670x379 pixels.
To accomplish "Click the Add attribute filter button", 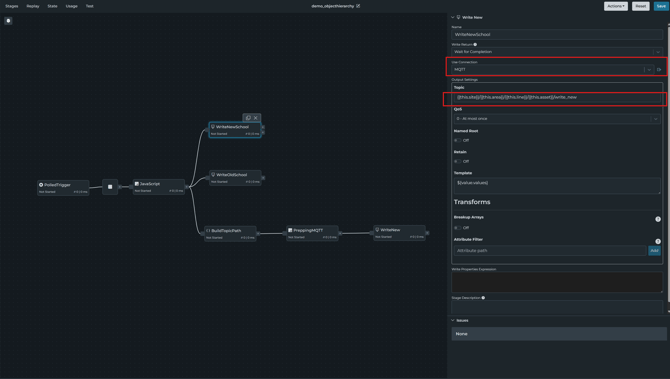I will (x=654, y=251).
